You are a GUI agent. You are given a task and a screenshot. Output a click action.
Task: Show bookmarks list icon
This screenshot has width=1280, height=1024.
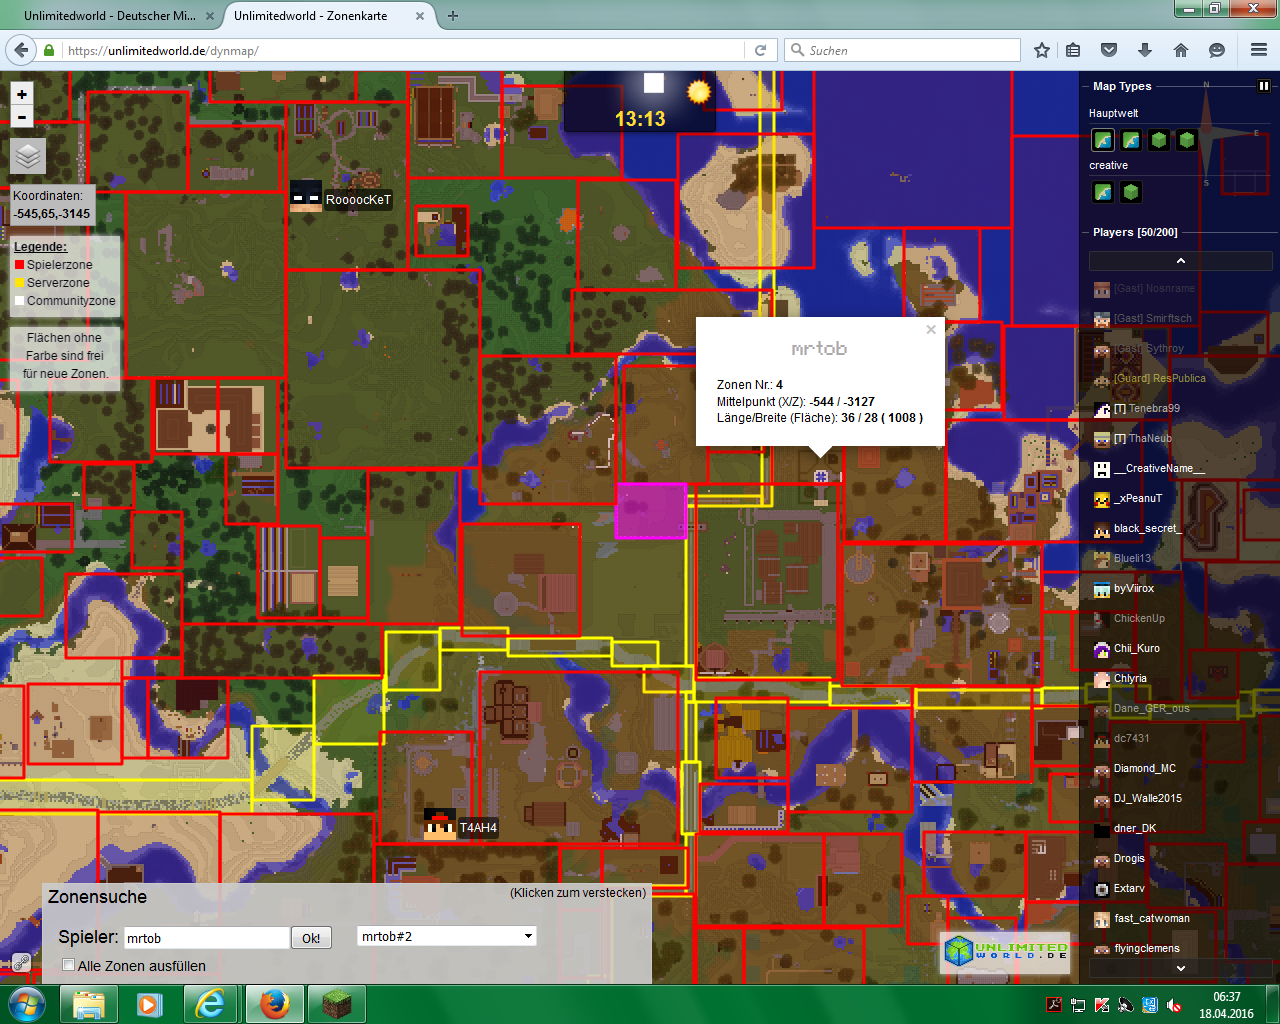coord(1073,50)
